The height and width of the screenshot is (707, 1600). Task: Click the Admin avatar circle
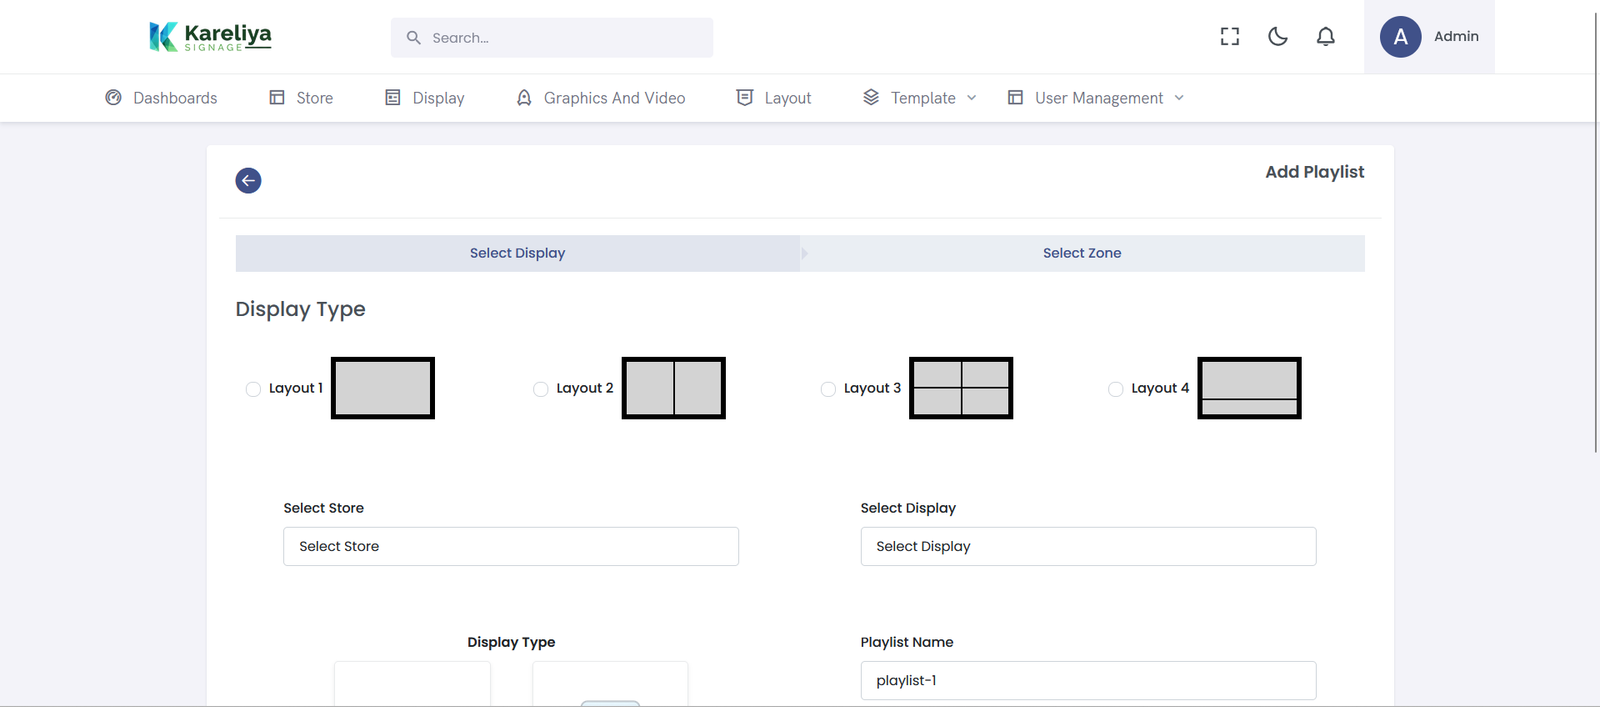click(x=1401, y=37)
